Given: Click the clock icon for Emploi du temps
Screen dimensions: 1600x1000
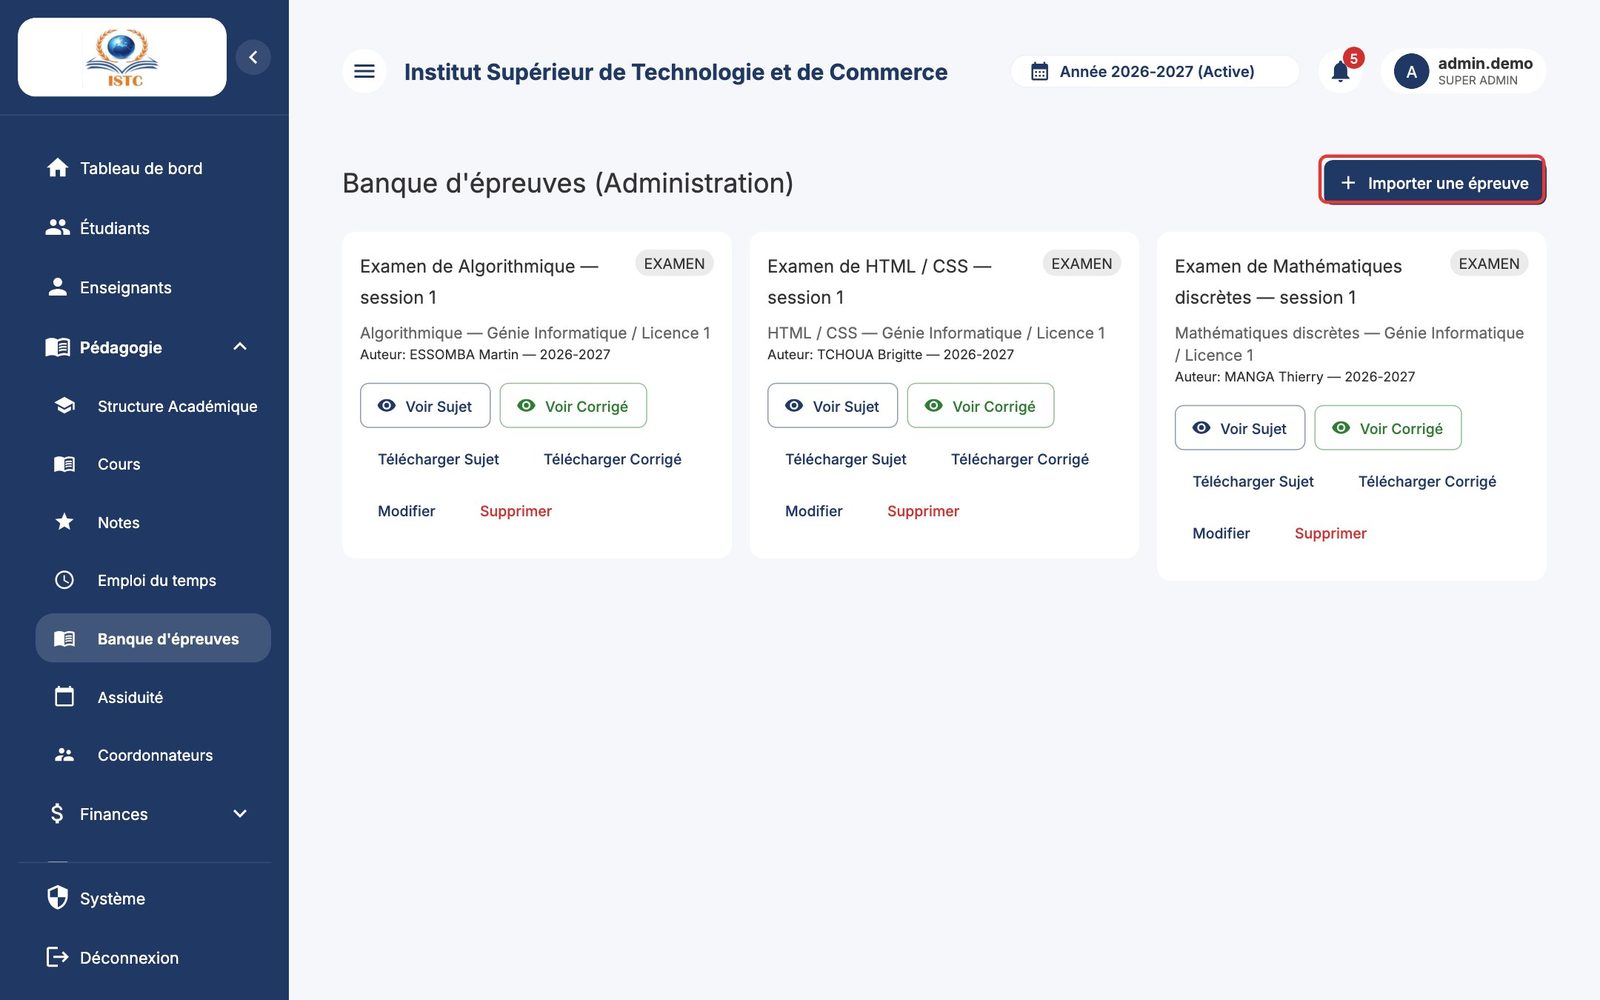Looking at the screenshot, I should (64, 580).
